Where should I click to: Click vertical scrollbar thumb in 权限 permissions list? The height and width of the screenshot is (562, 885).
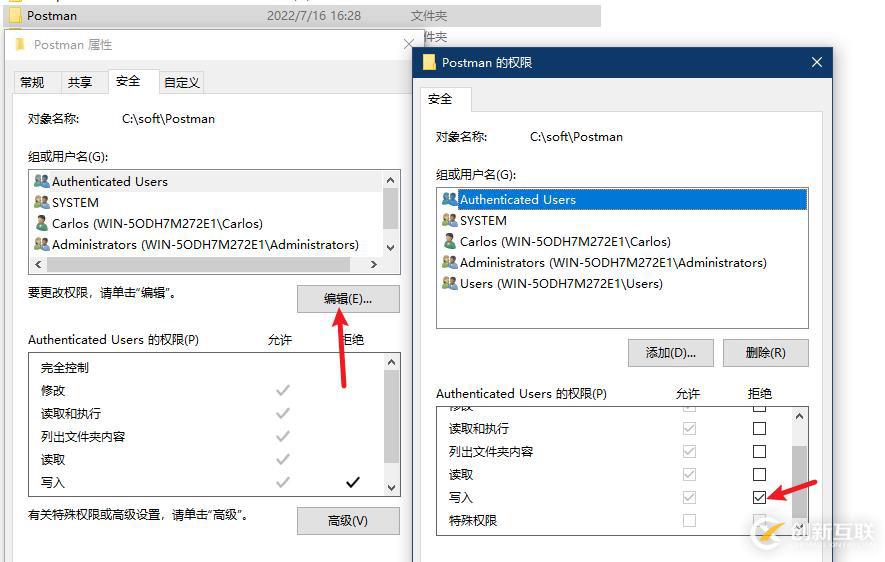tap(799, 481)
